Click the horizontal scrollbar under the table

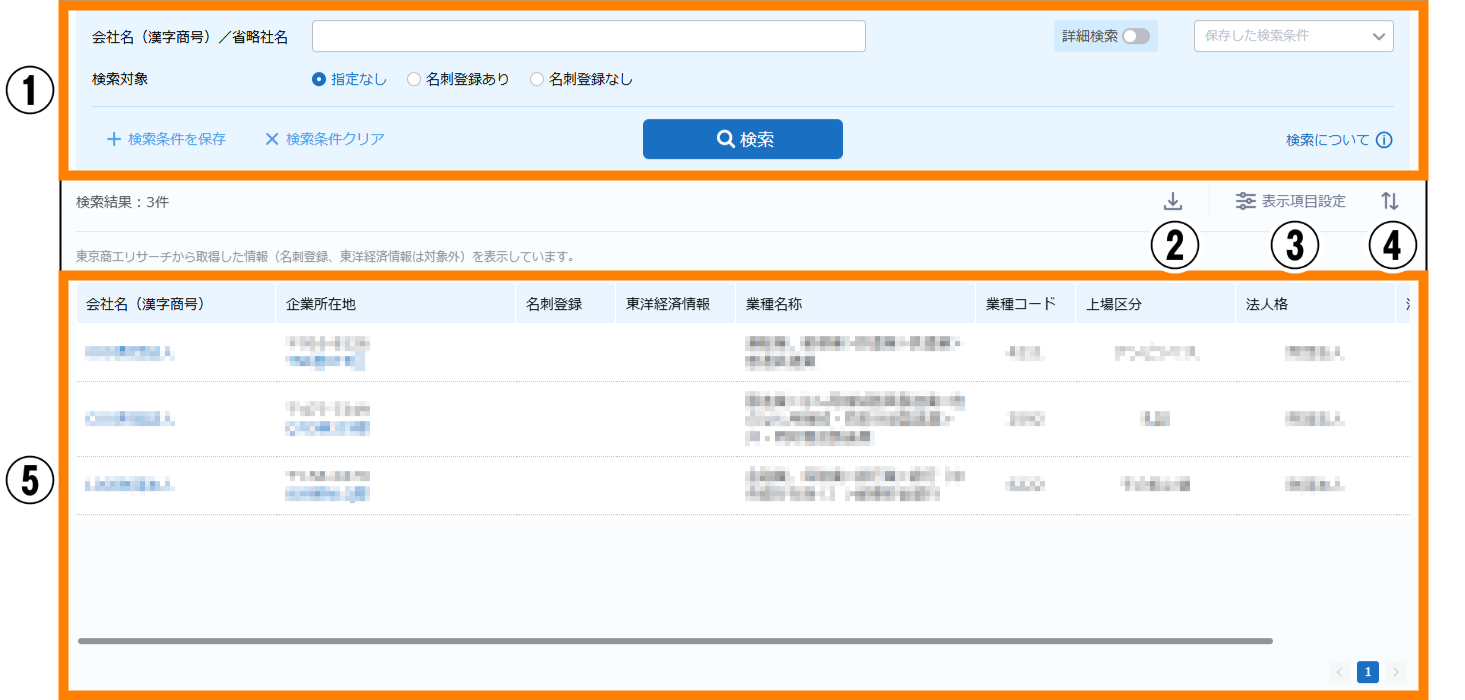pos(675,640)
